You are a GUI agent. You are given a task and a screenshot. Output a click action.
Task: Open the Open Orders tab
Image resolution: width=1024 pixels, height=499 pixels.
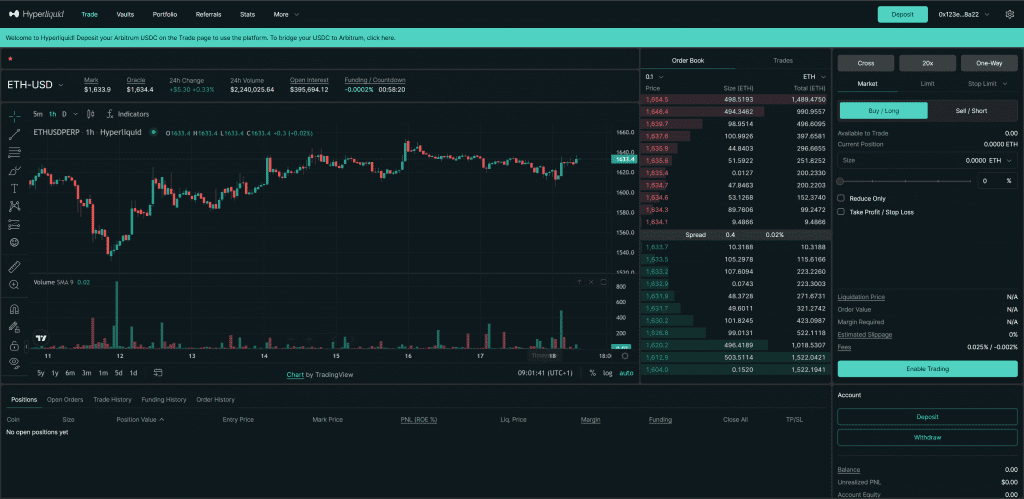coord(65,399)
